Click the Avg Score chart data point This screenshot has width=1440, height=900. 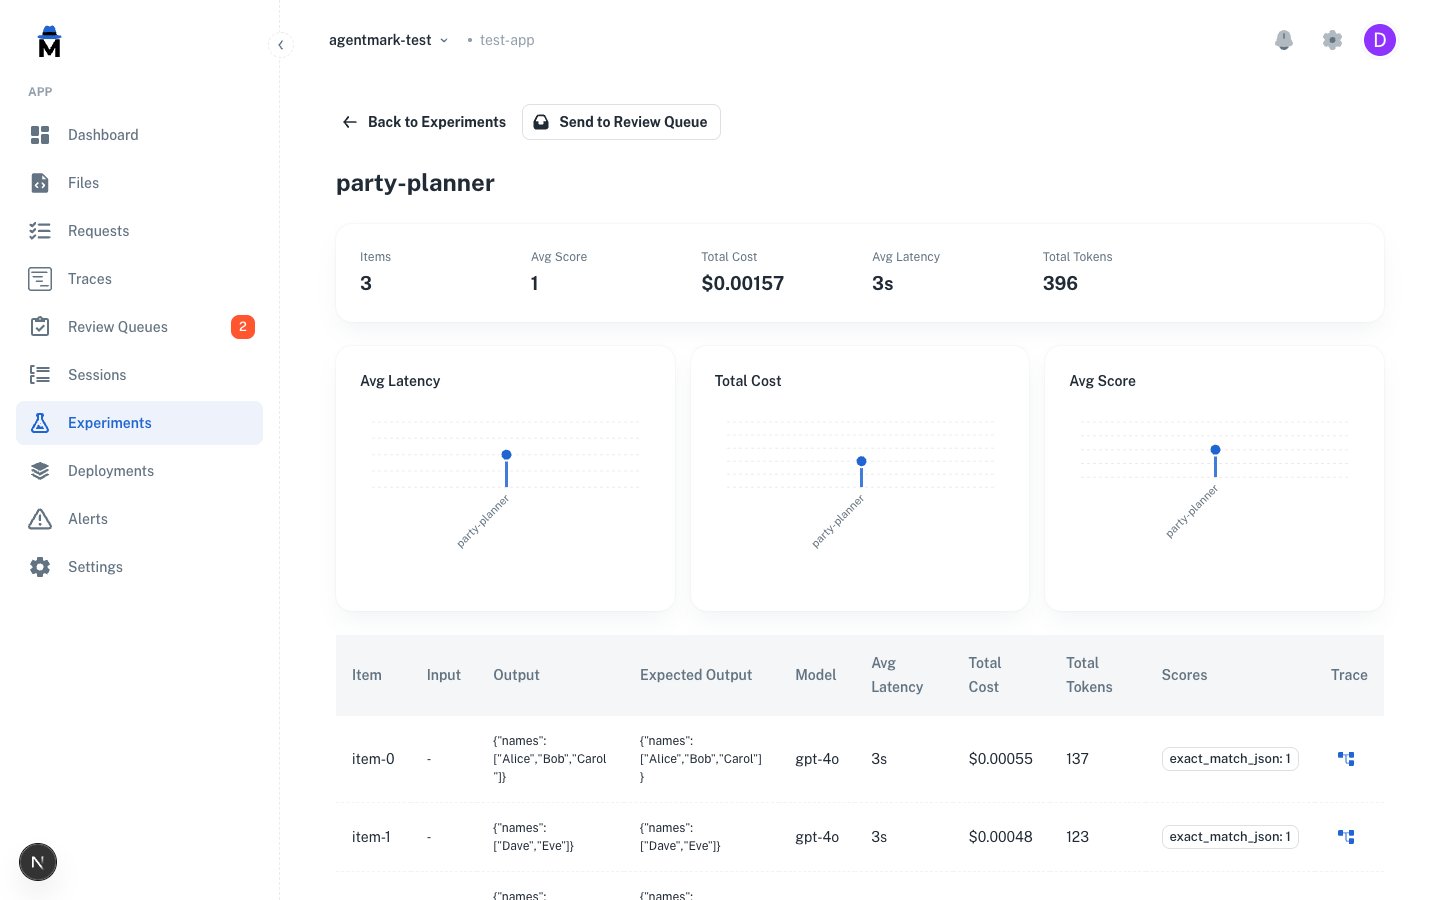1215,450
